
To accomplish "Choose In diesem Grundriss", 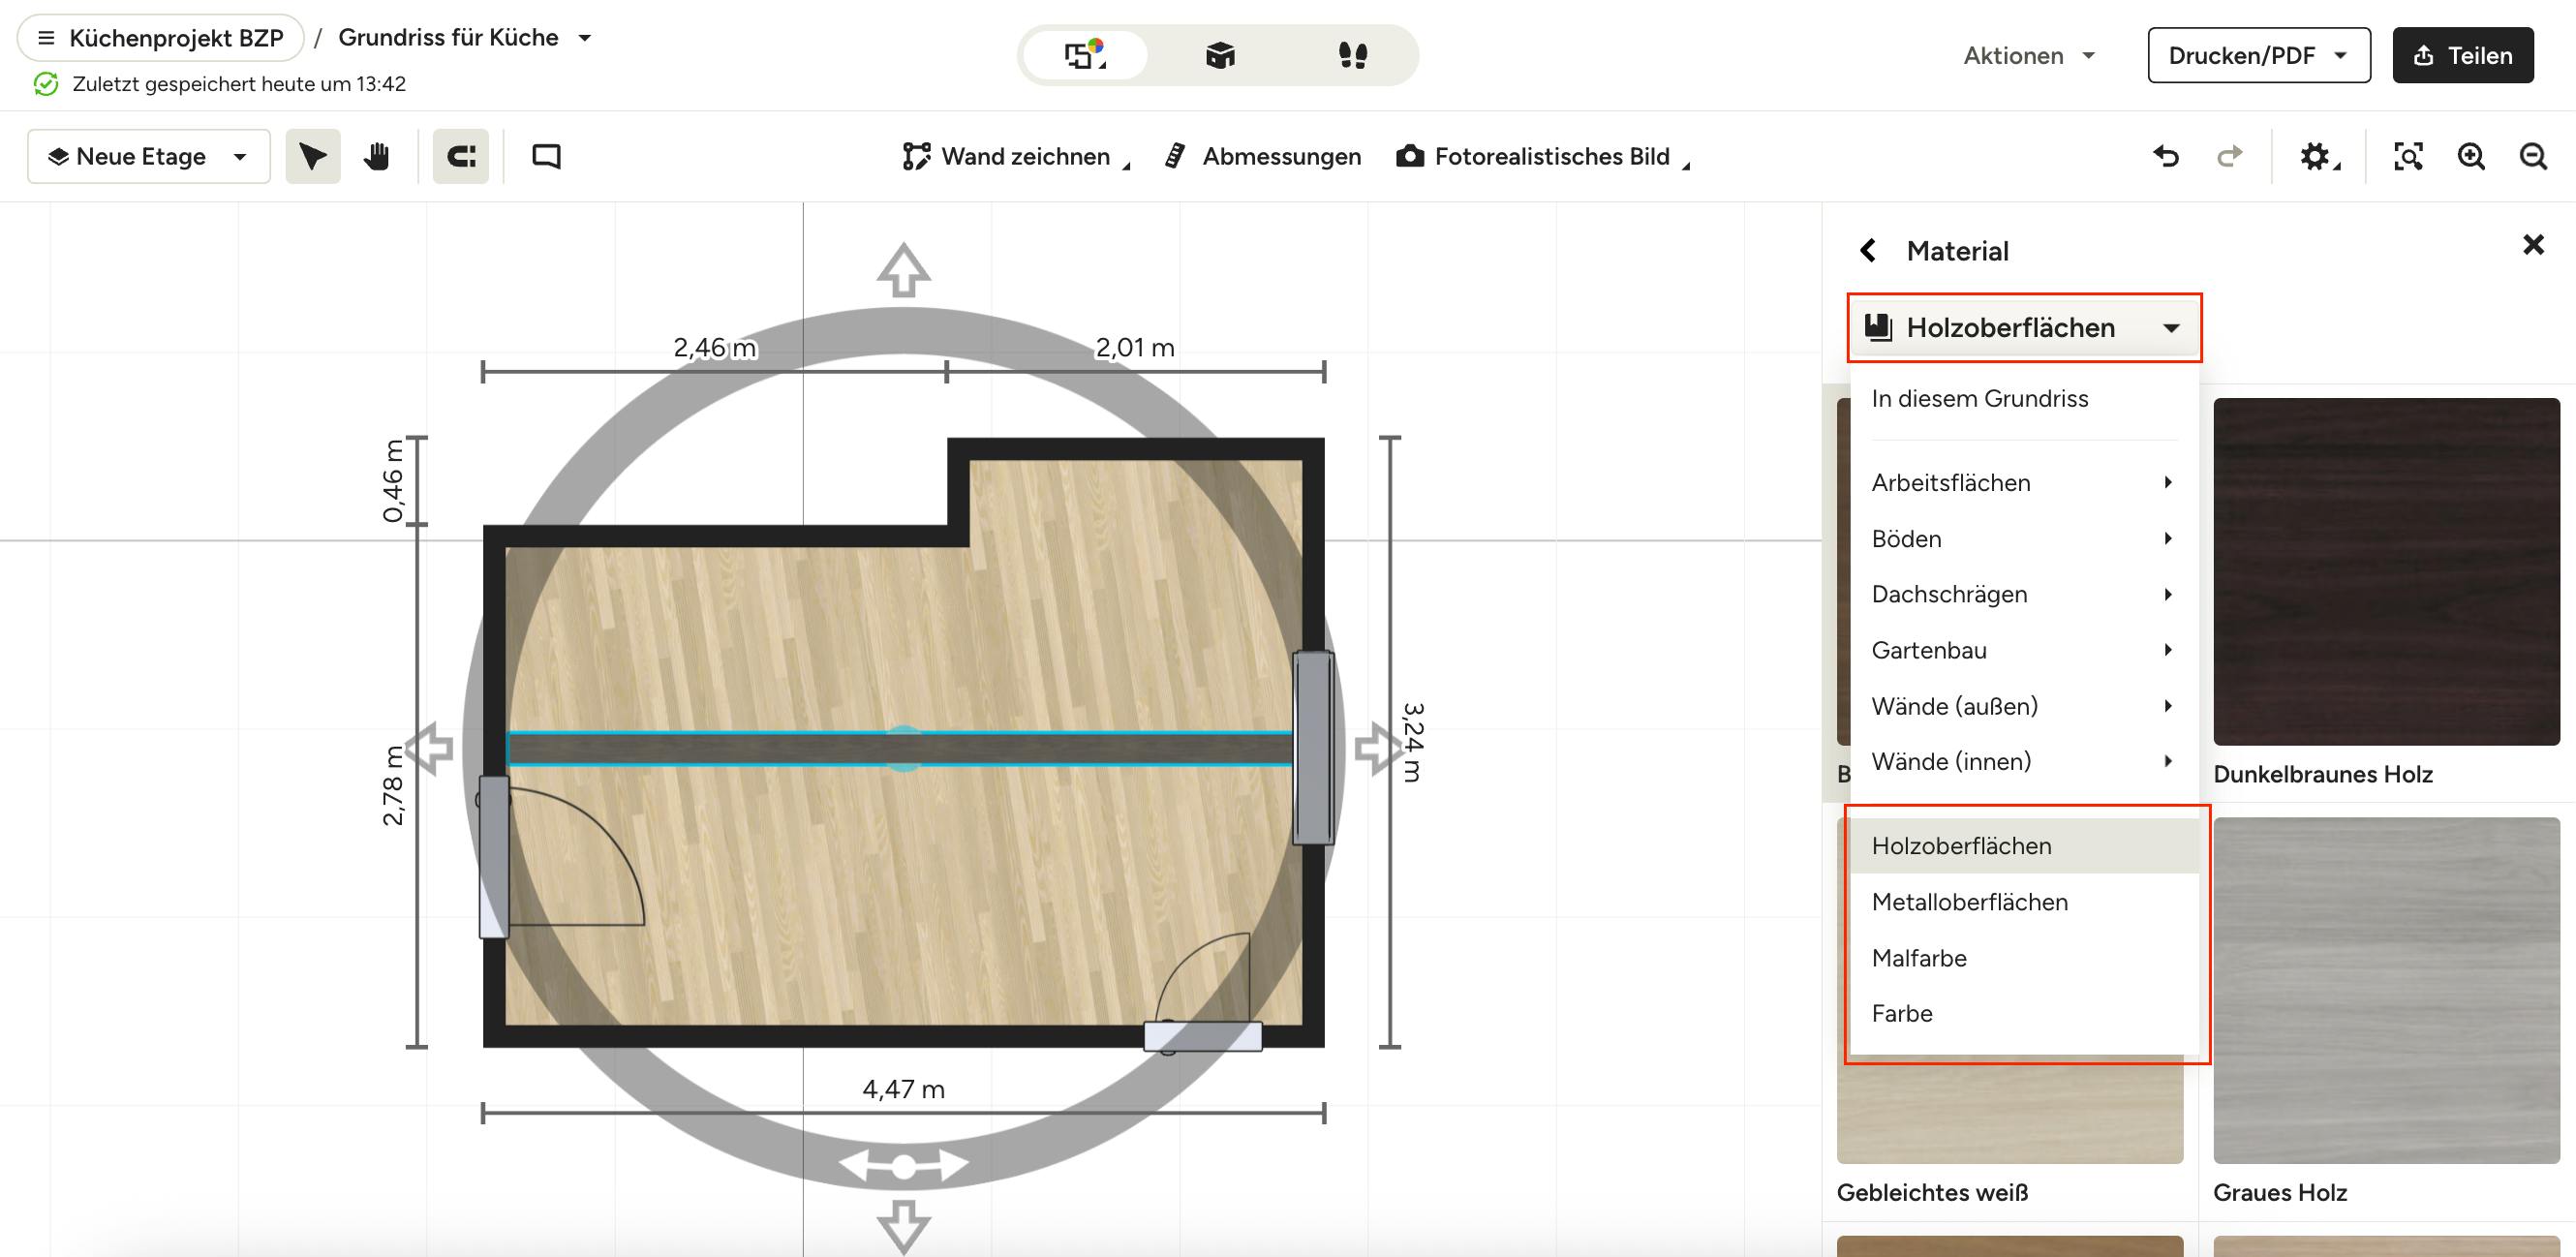I will coord(2024,398).
